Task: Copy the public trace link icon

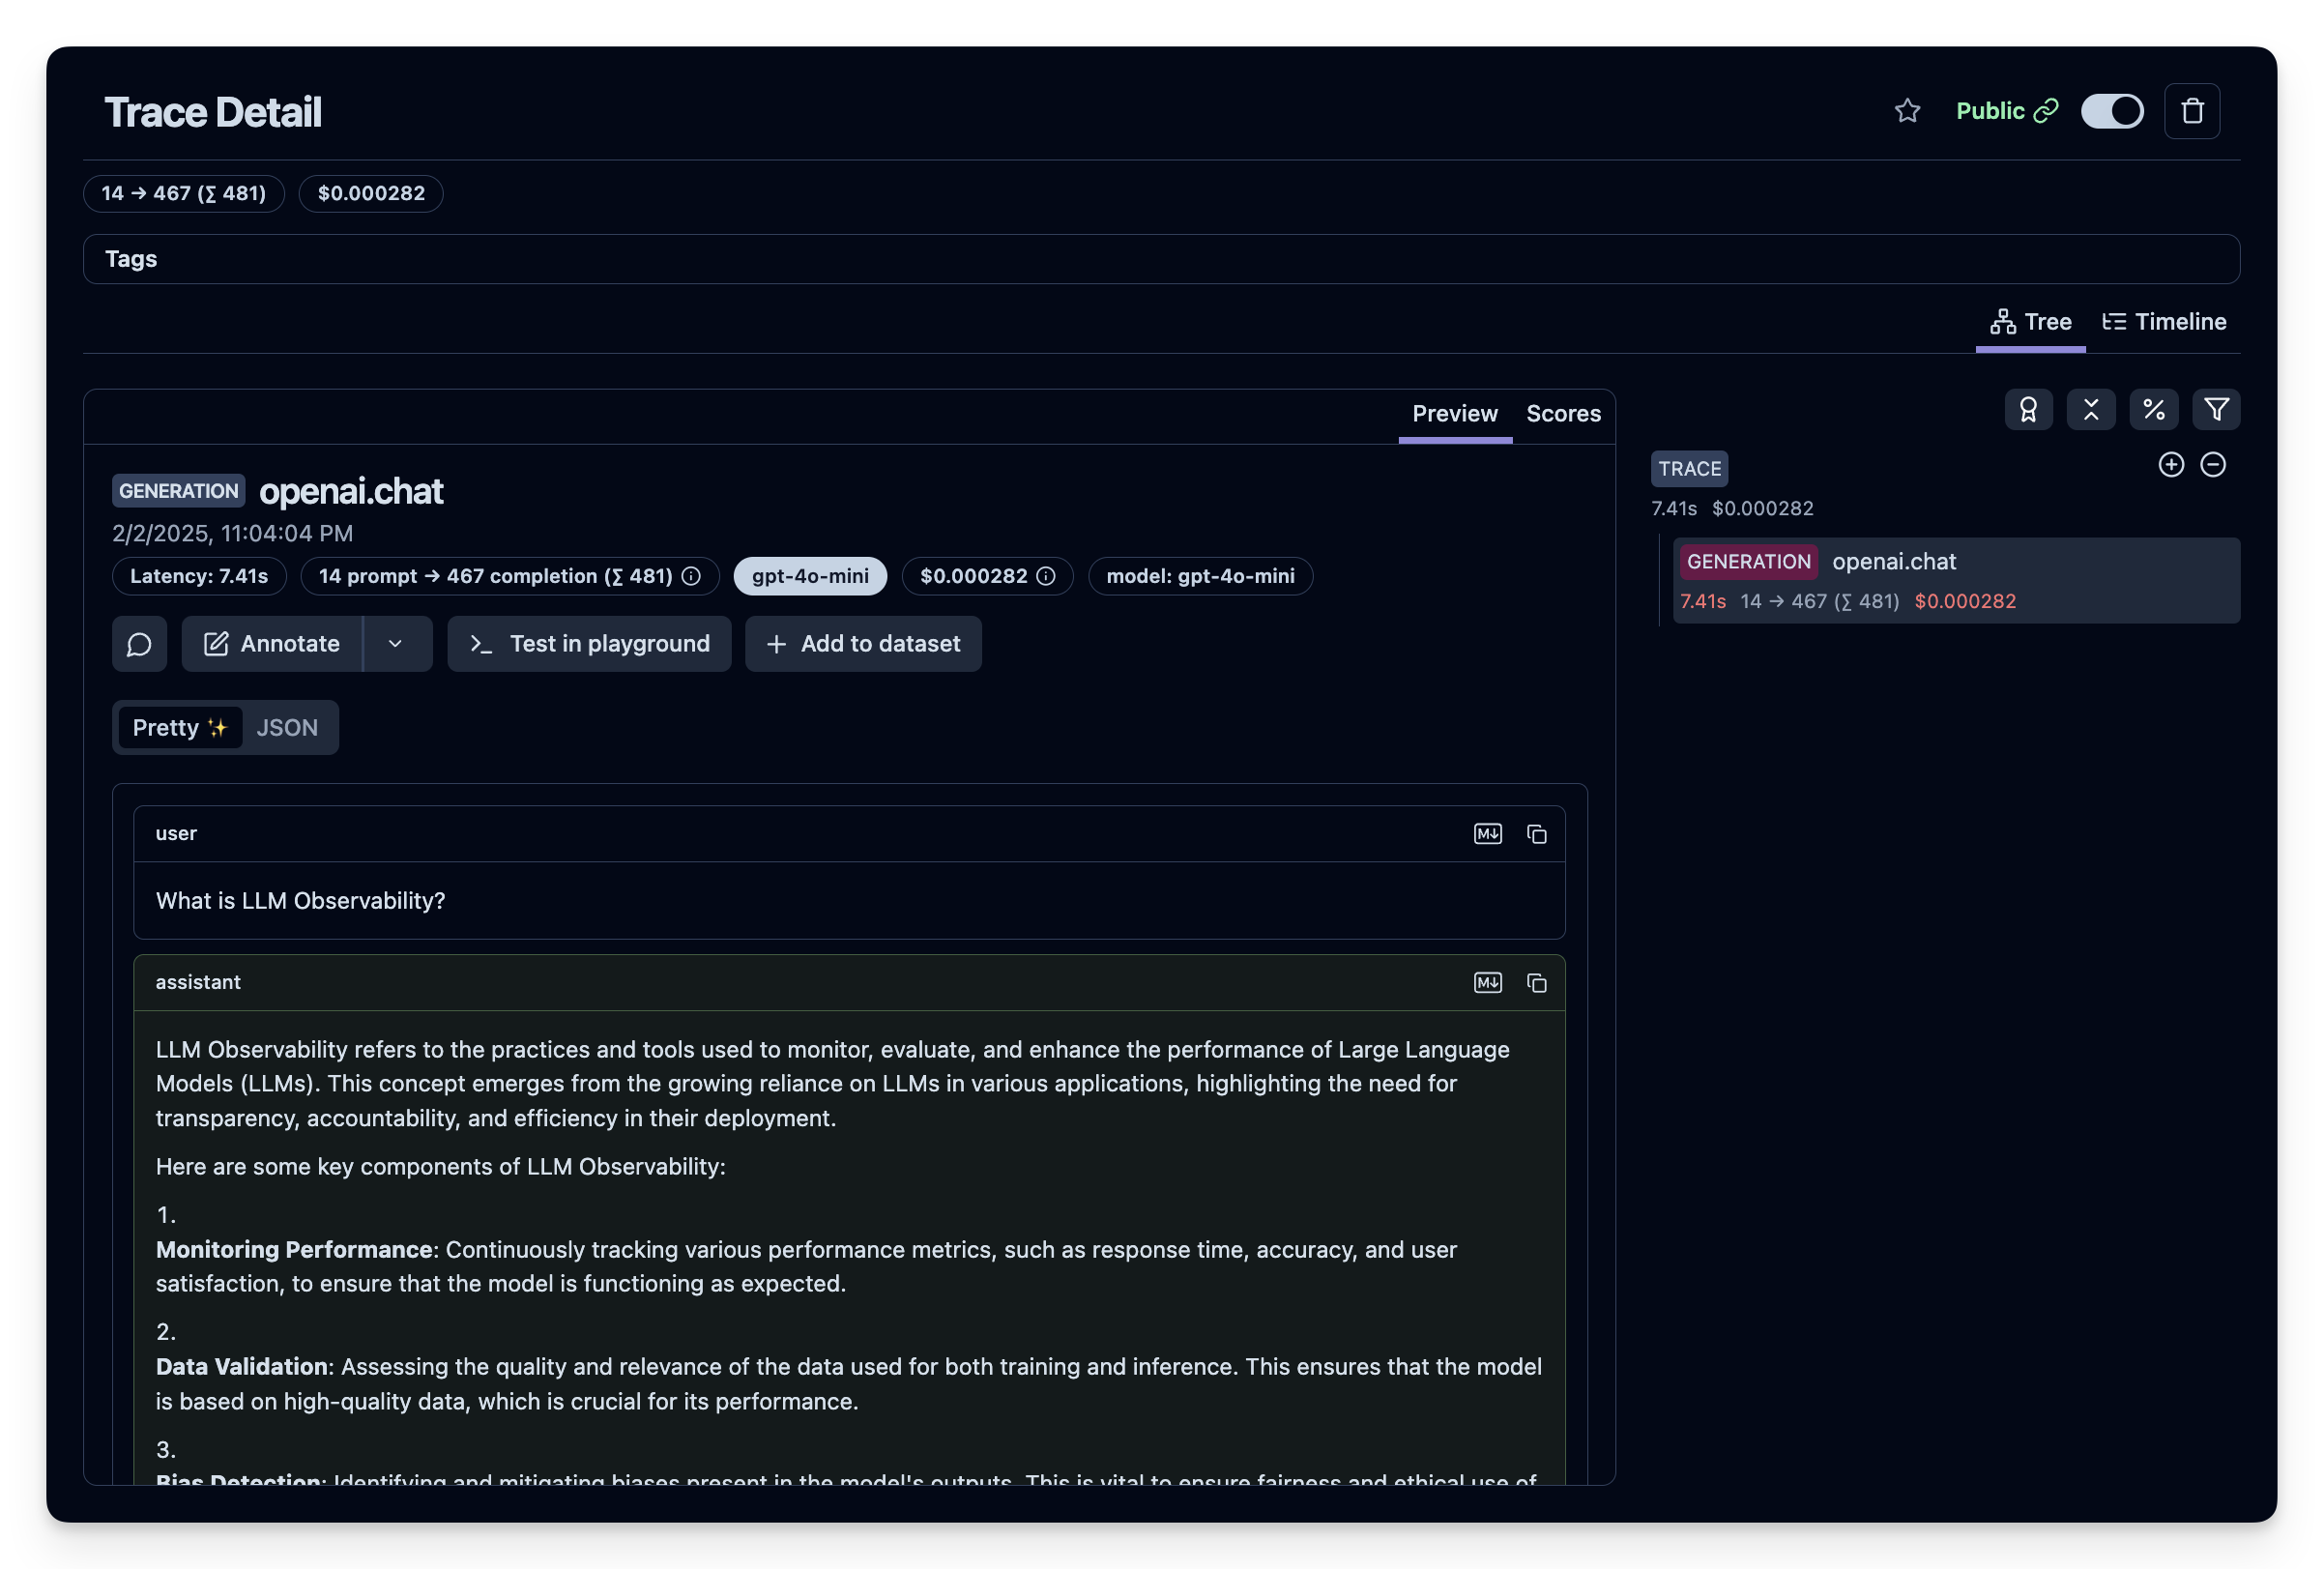Action: coord(2047,111)
